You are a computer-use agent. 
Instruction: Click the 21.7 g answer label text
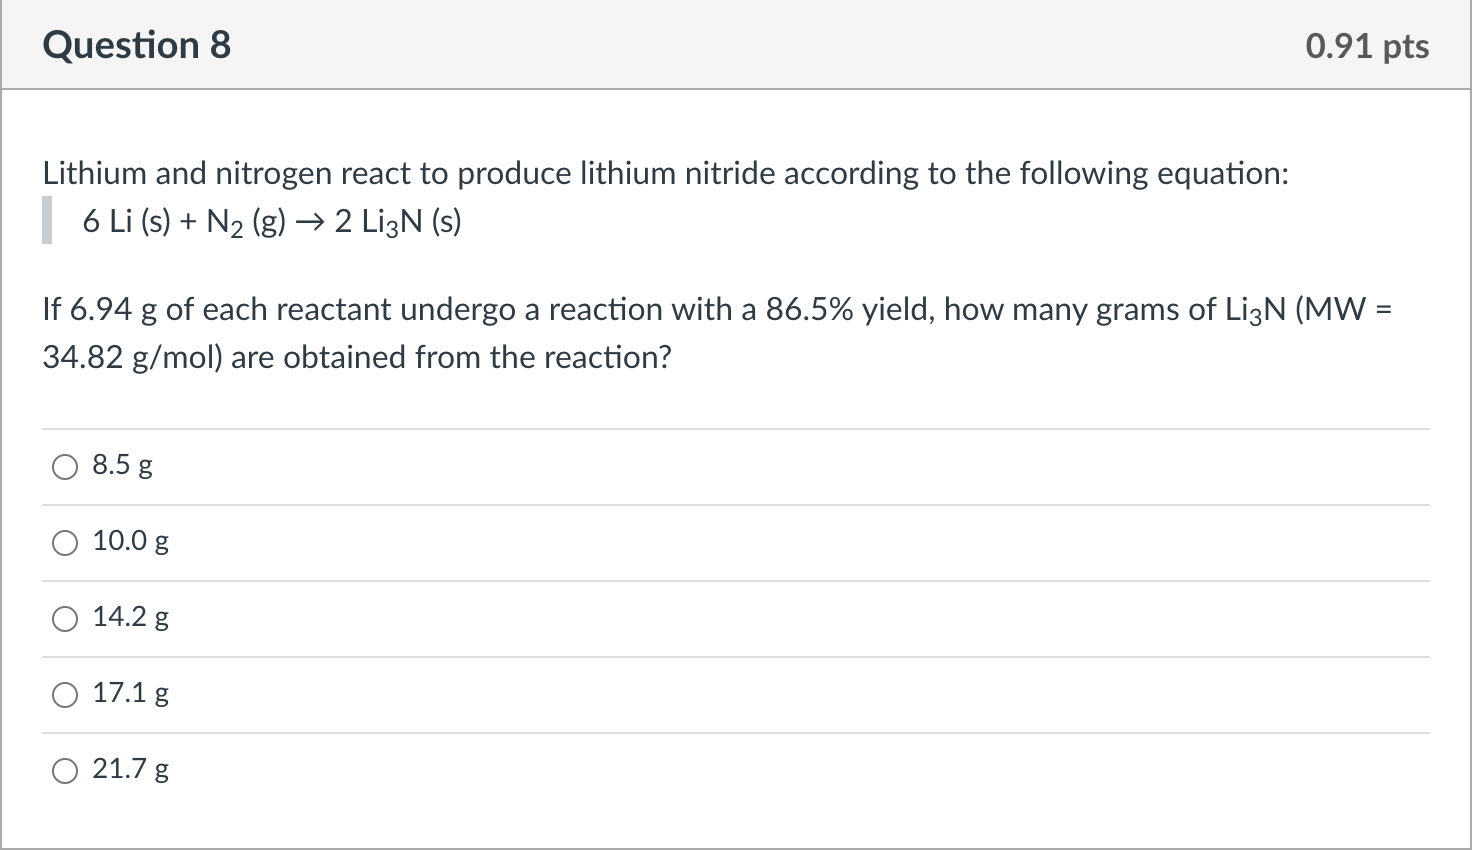tap(129, 769)
